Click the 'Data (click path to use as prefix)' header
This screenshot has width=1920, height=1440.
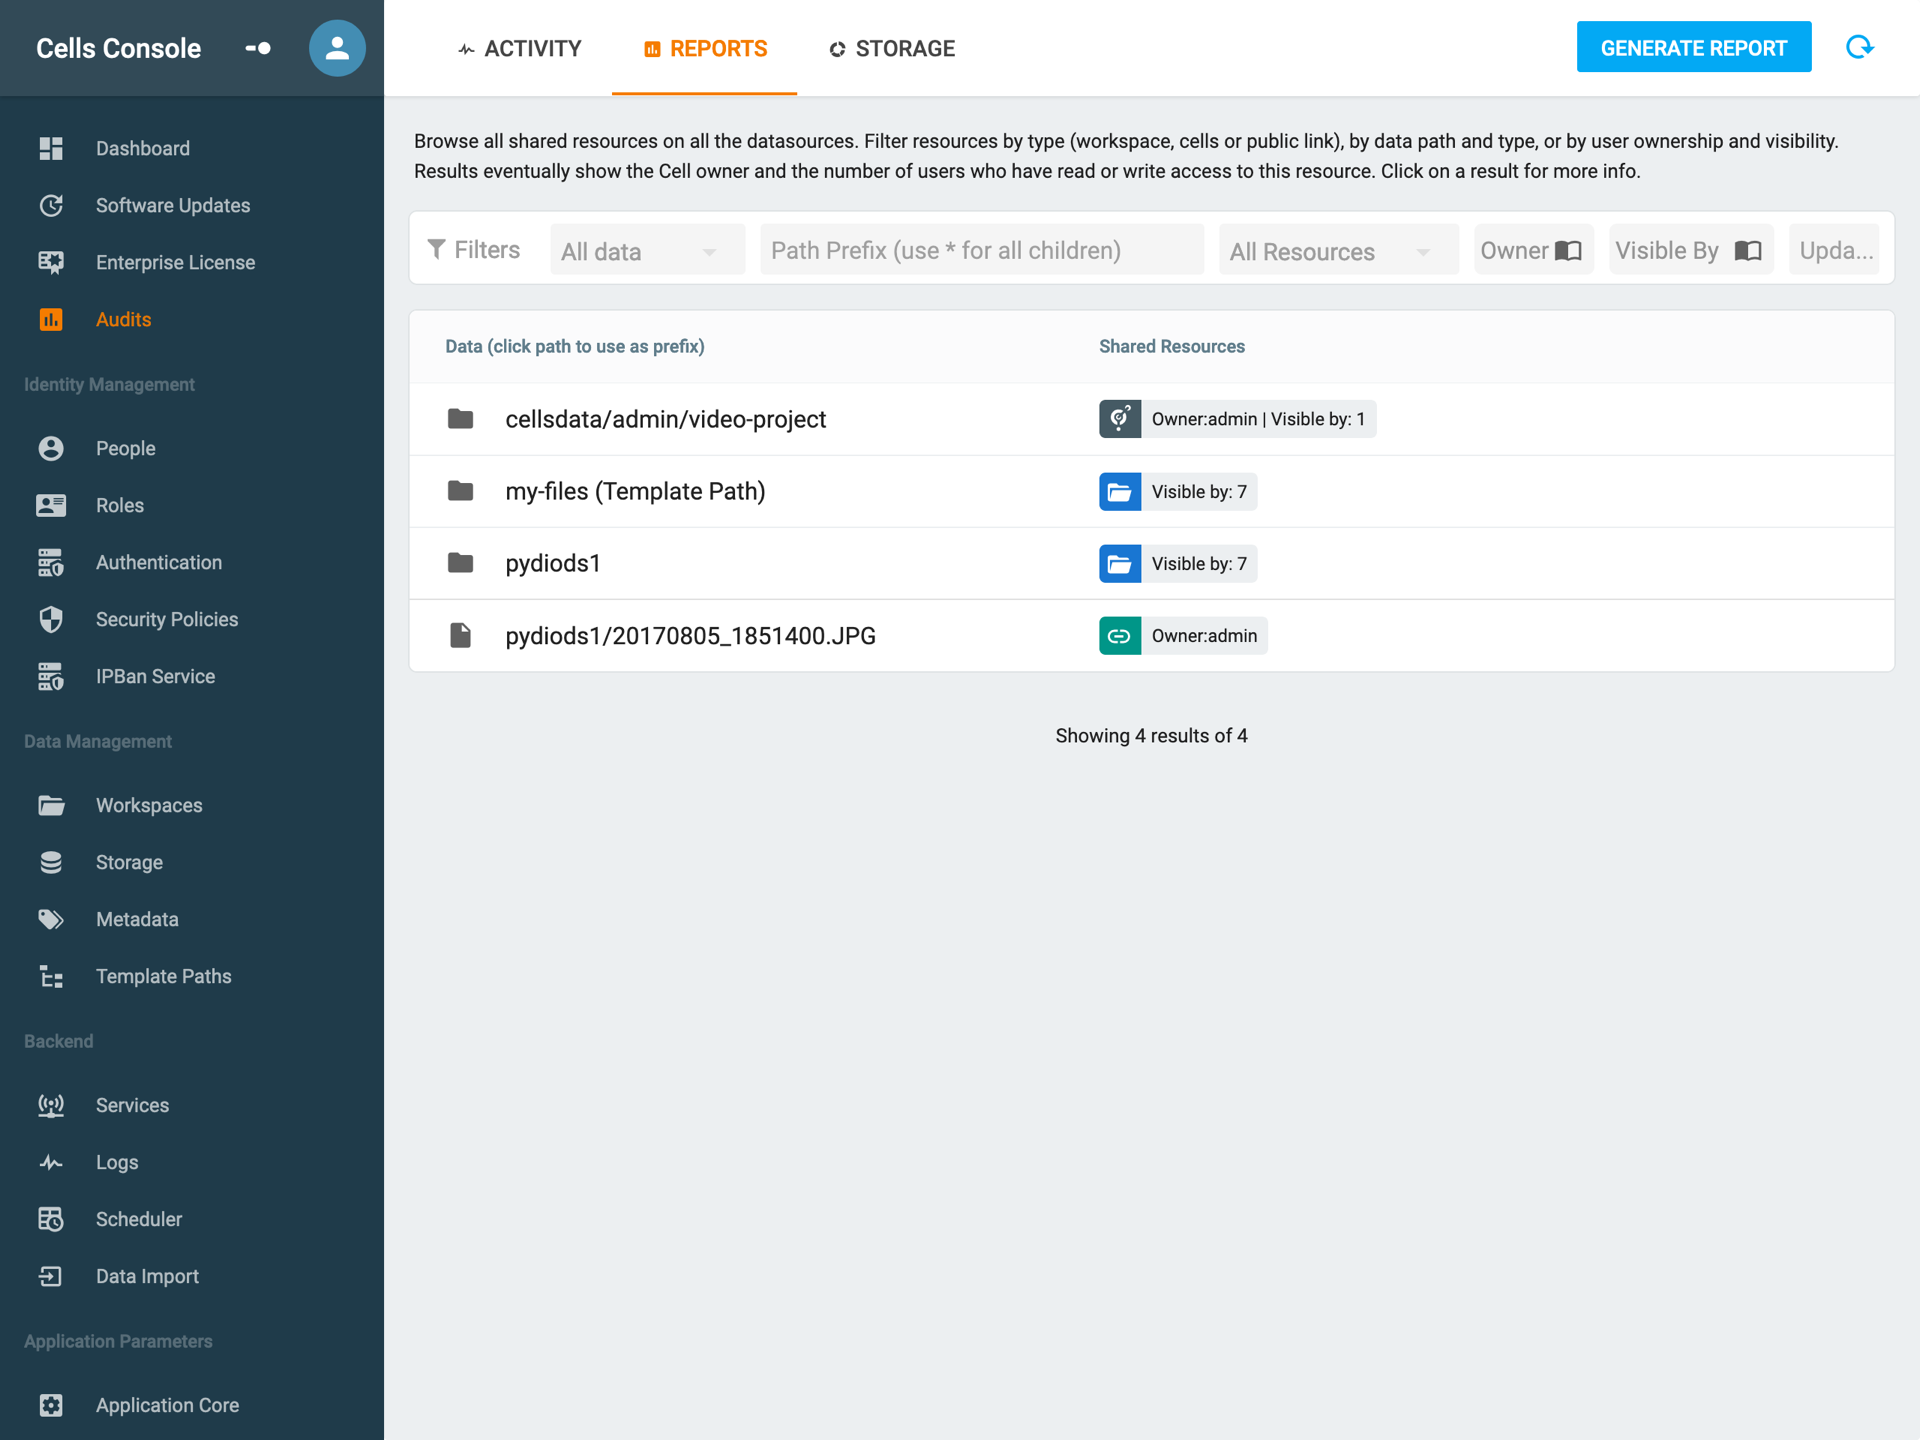(575, 346)
